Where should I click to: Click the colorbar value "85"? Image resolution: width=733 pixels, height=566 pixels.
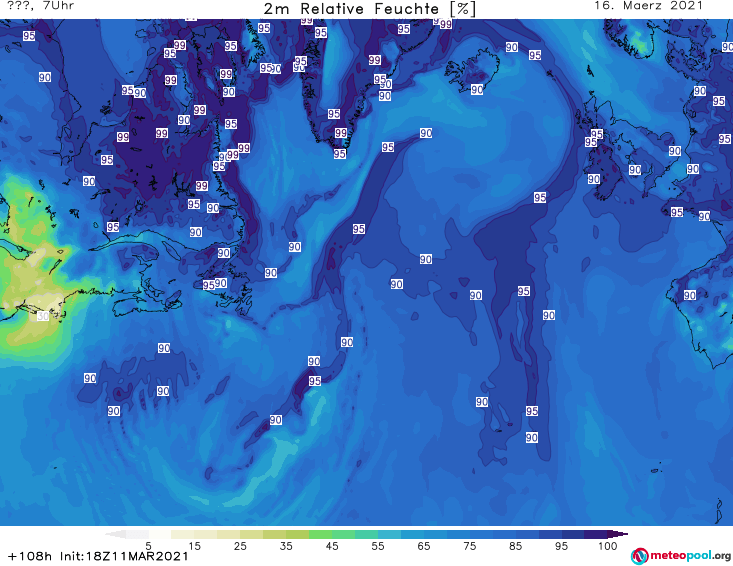tap(516, 546)
